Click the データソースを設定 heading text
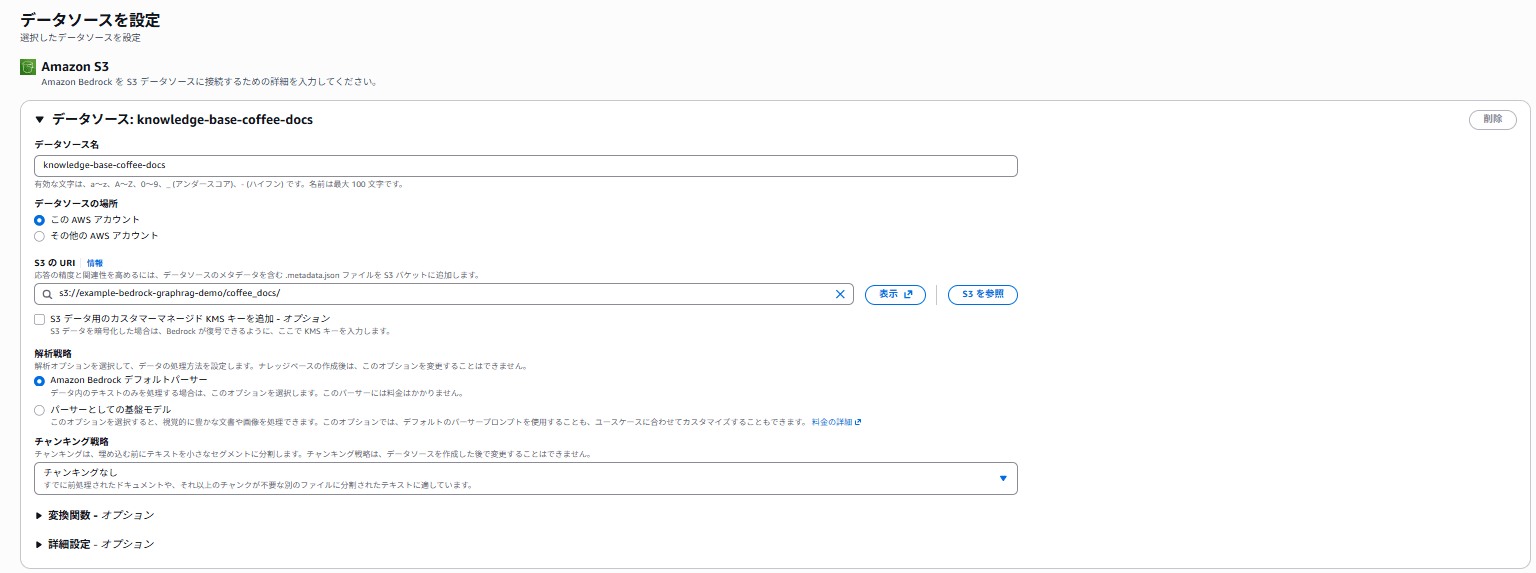 point(90,20)
